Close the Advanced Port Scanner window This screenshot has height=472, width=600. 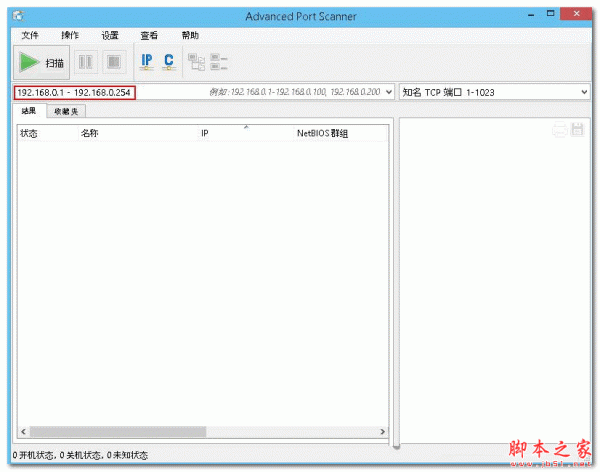coord(576,14)
